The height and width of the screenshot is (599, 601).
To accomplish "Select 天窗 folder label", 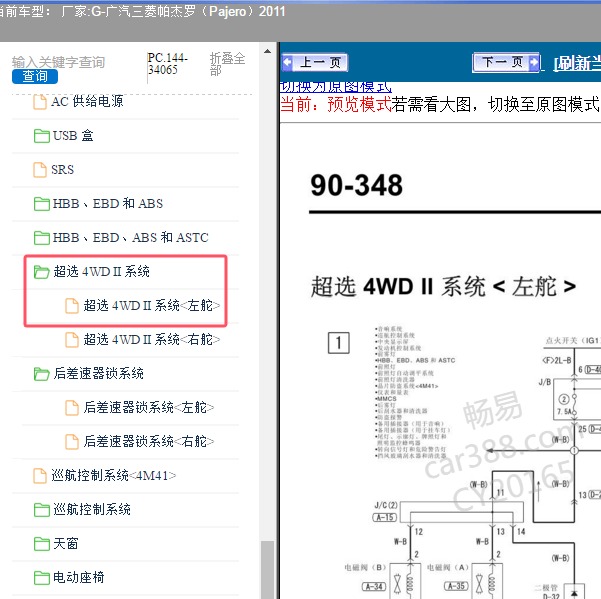I will pos(66,543).
